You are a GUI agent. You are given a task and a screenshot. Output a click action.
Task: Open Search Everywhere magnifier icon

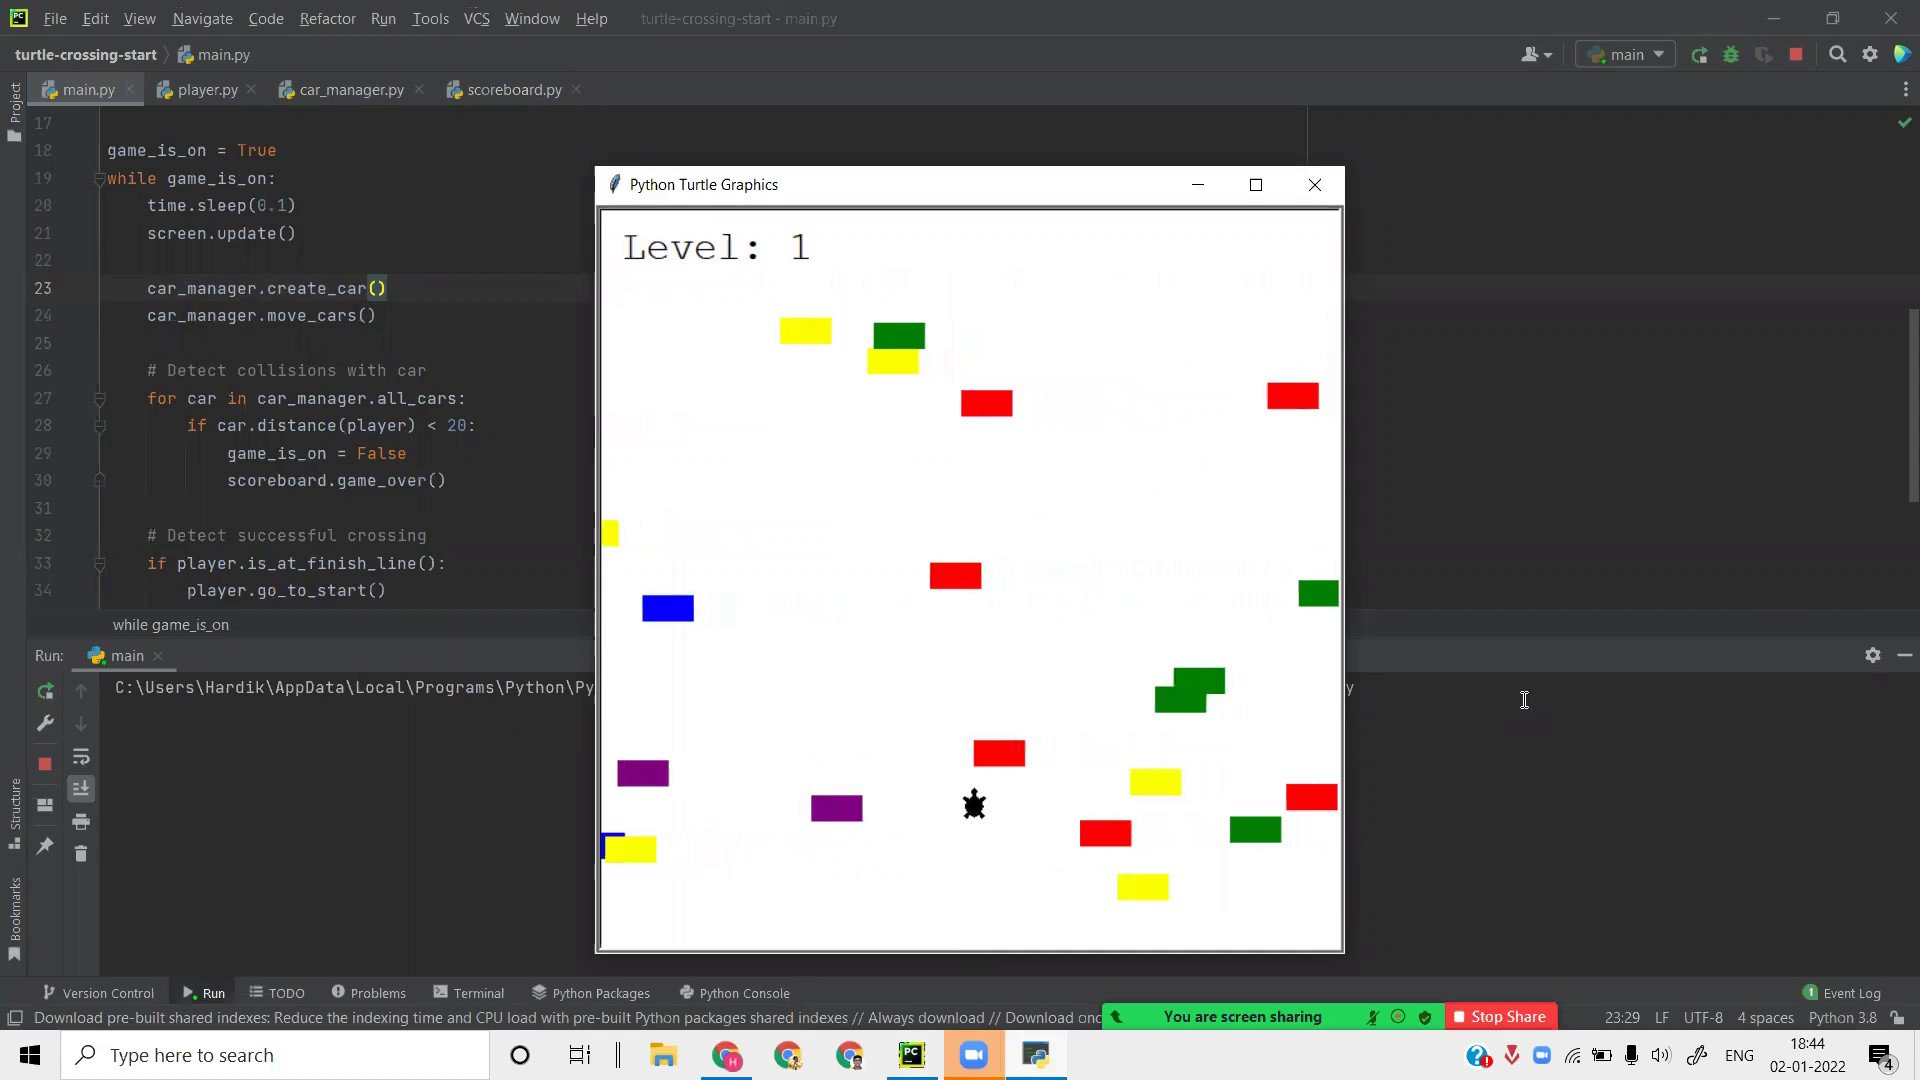click(1837, 55)
